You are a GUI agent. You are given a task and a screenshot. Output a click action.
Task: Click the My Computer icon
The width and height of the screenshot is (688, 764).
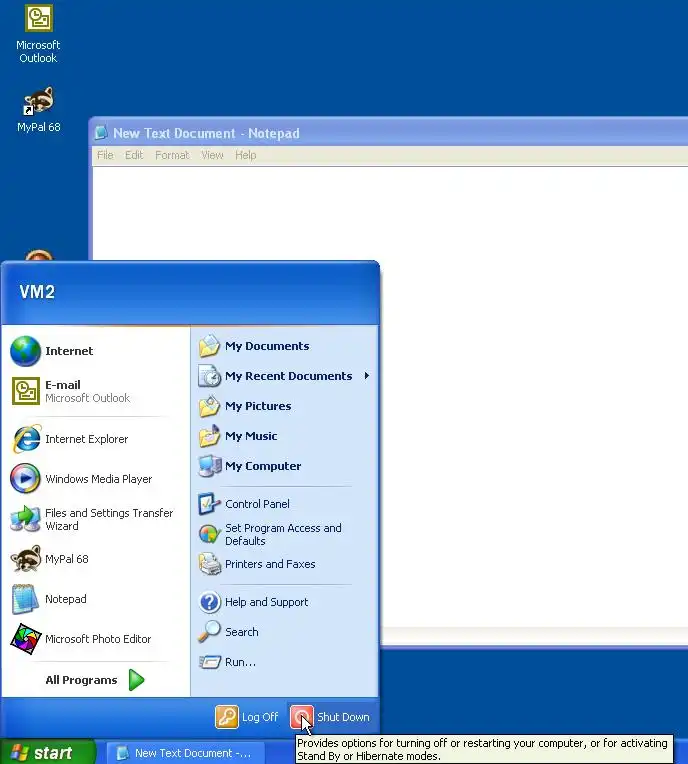[210, 466]
